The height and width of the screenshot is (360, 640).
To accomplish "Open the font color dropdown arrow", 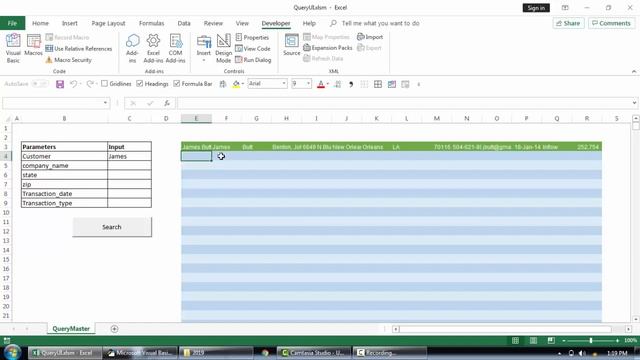I will 328,84.
